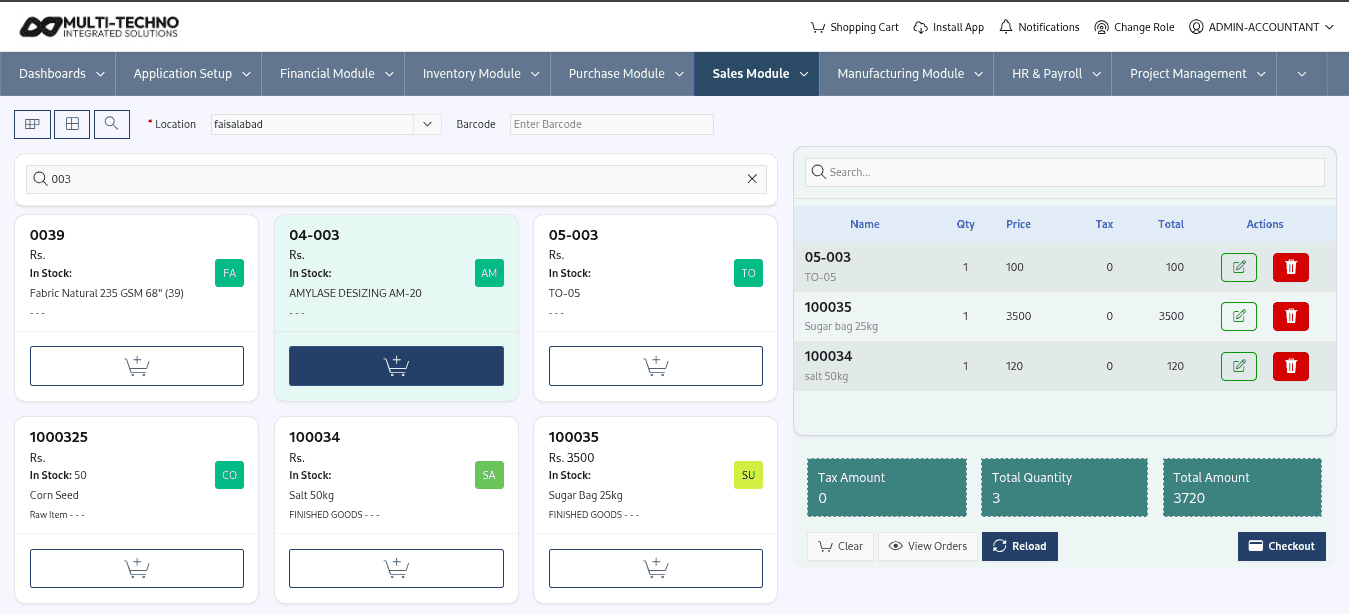
Task: Delete the 100035 Sugar bag row
Action: click(1291, 316)
